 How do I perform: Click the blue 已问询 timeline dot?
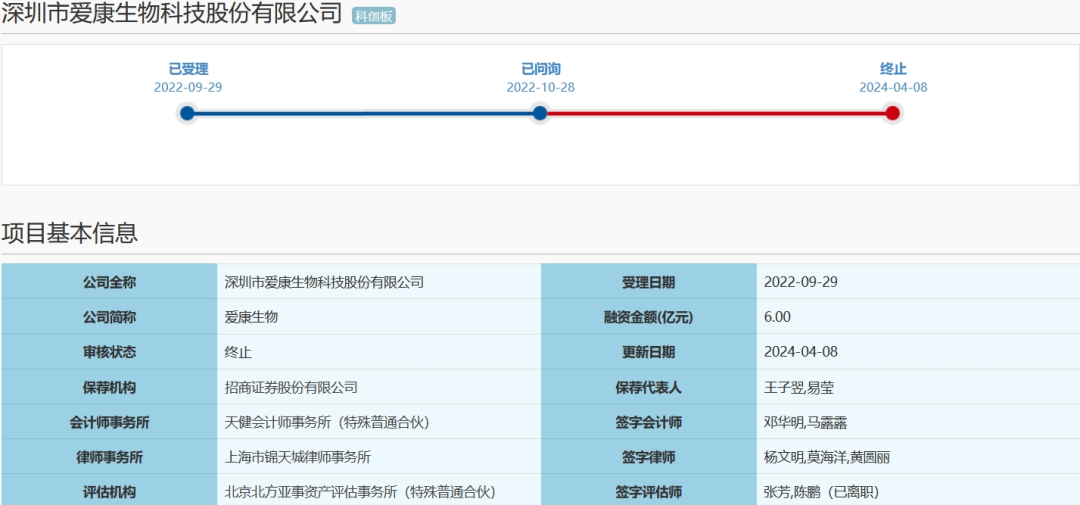pos(540,113)
